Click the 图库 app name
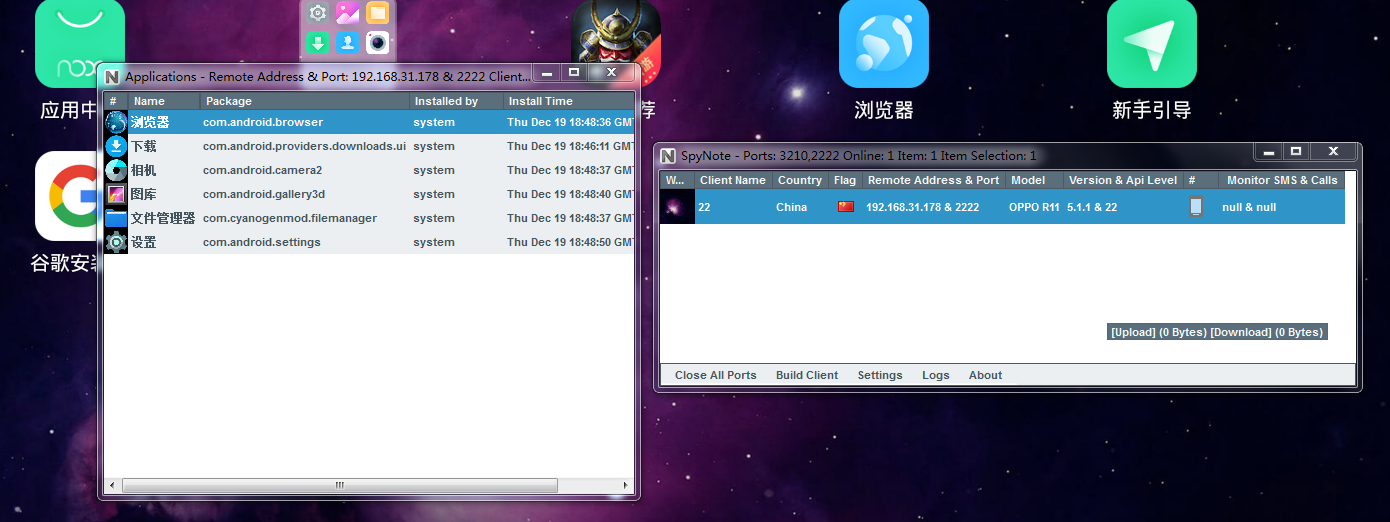This screenshot has width=1390, height=522. tap(144, 194)
